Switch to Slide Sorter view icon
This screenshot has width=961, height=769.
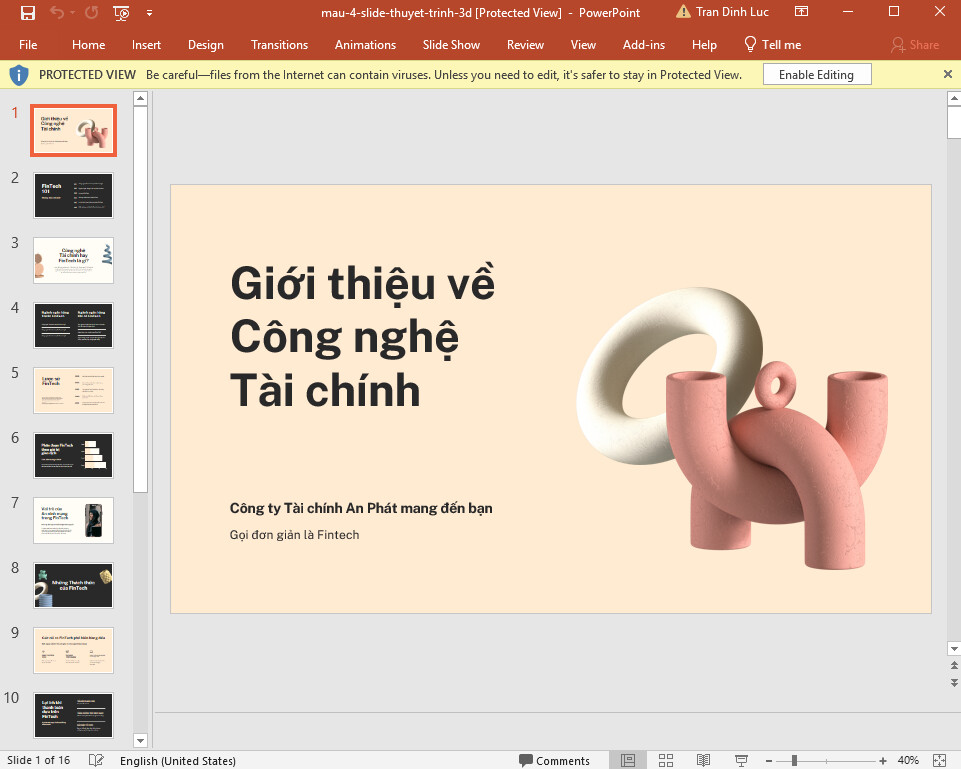[665, 760]
